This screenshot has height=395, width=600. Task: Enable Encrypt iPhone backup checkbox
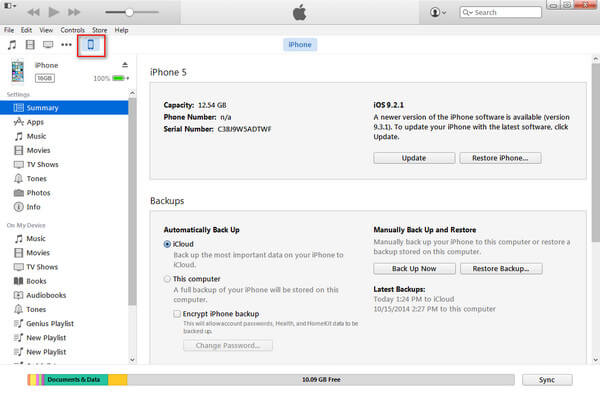[x=177, y=314]
